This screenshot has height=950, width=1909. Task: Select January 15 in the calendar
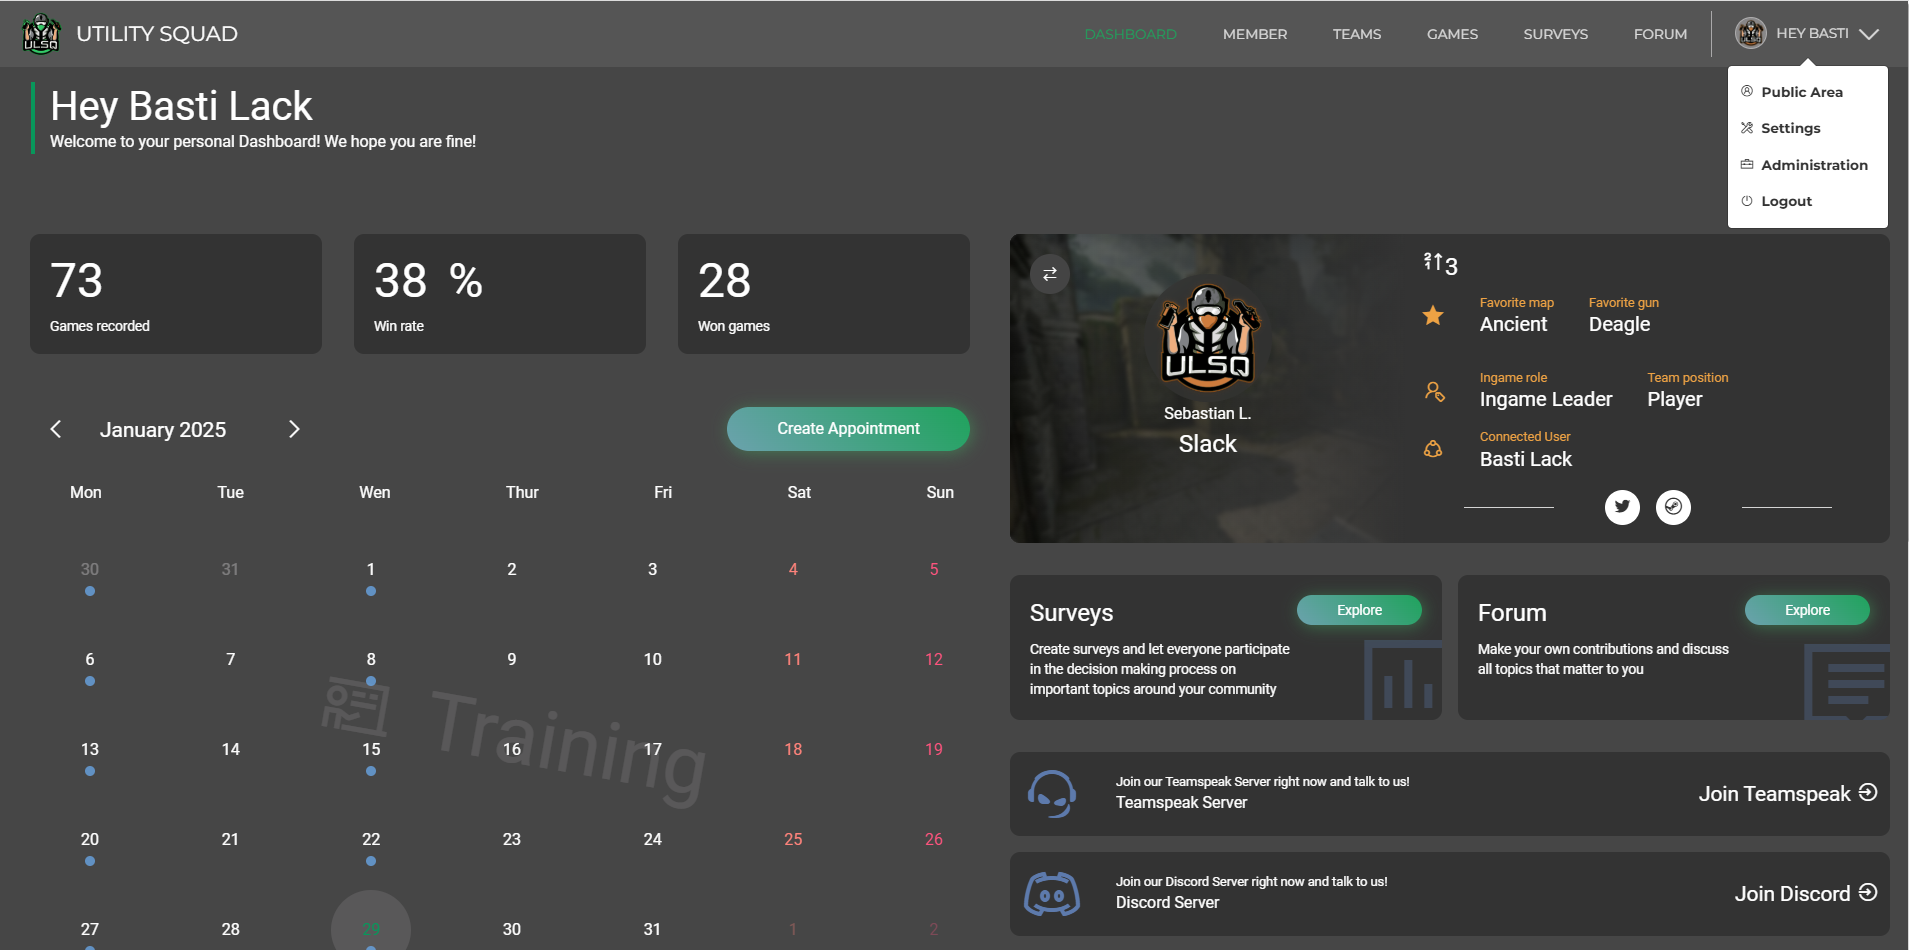pyautogui.click(x=371, y=750)
